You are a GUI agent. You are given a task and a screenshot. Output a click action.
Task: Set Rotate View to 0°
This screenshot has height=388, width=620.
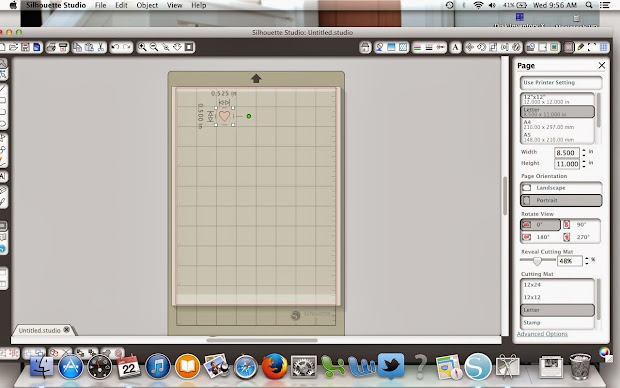[x=540, y=225]
